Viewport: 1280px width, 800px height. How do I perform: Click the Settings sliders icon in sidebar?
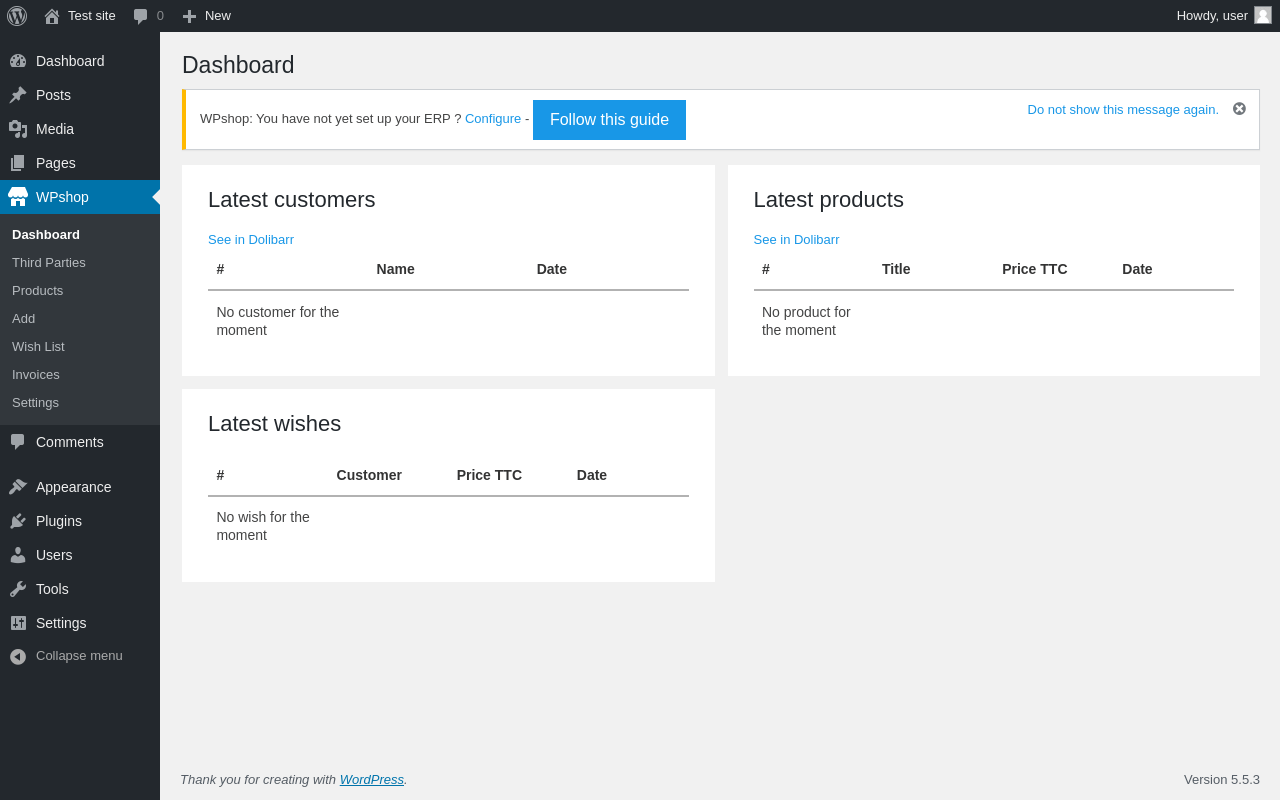coord(18,623)
